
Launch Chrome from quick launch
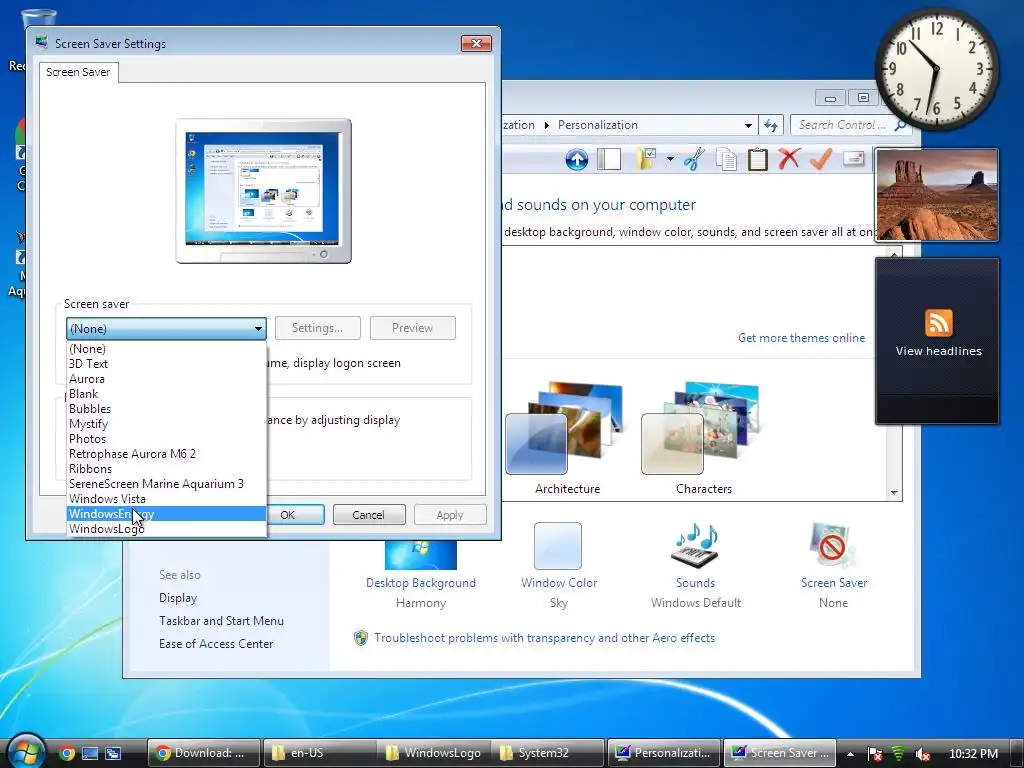[67, 753]
